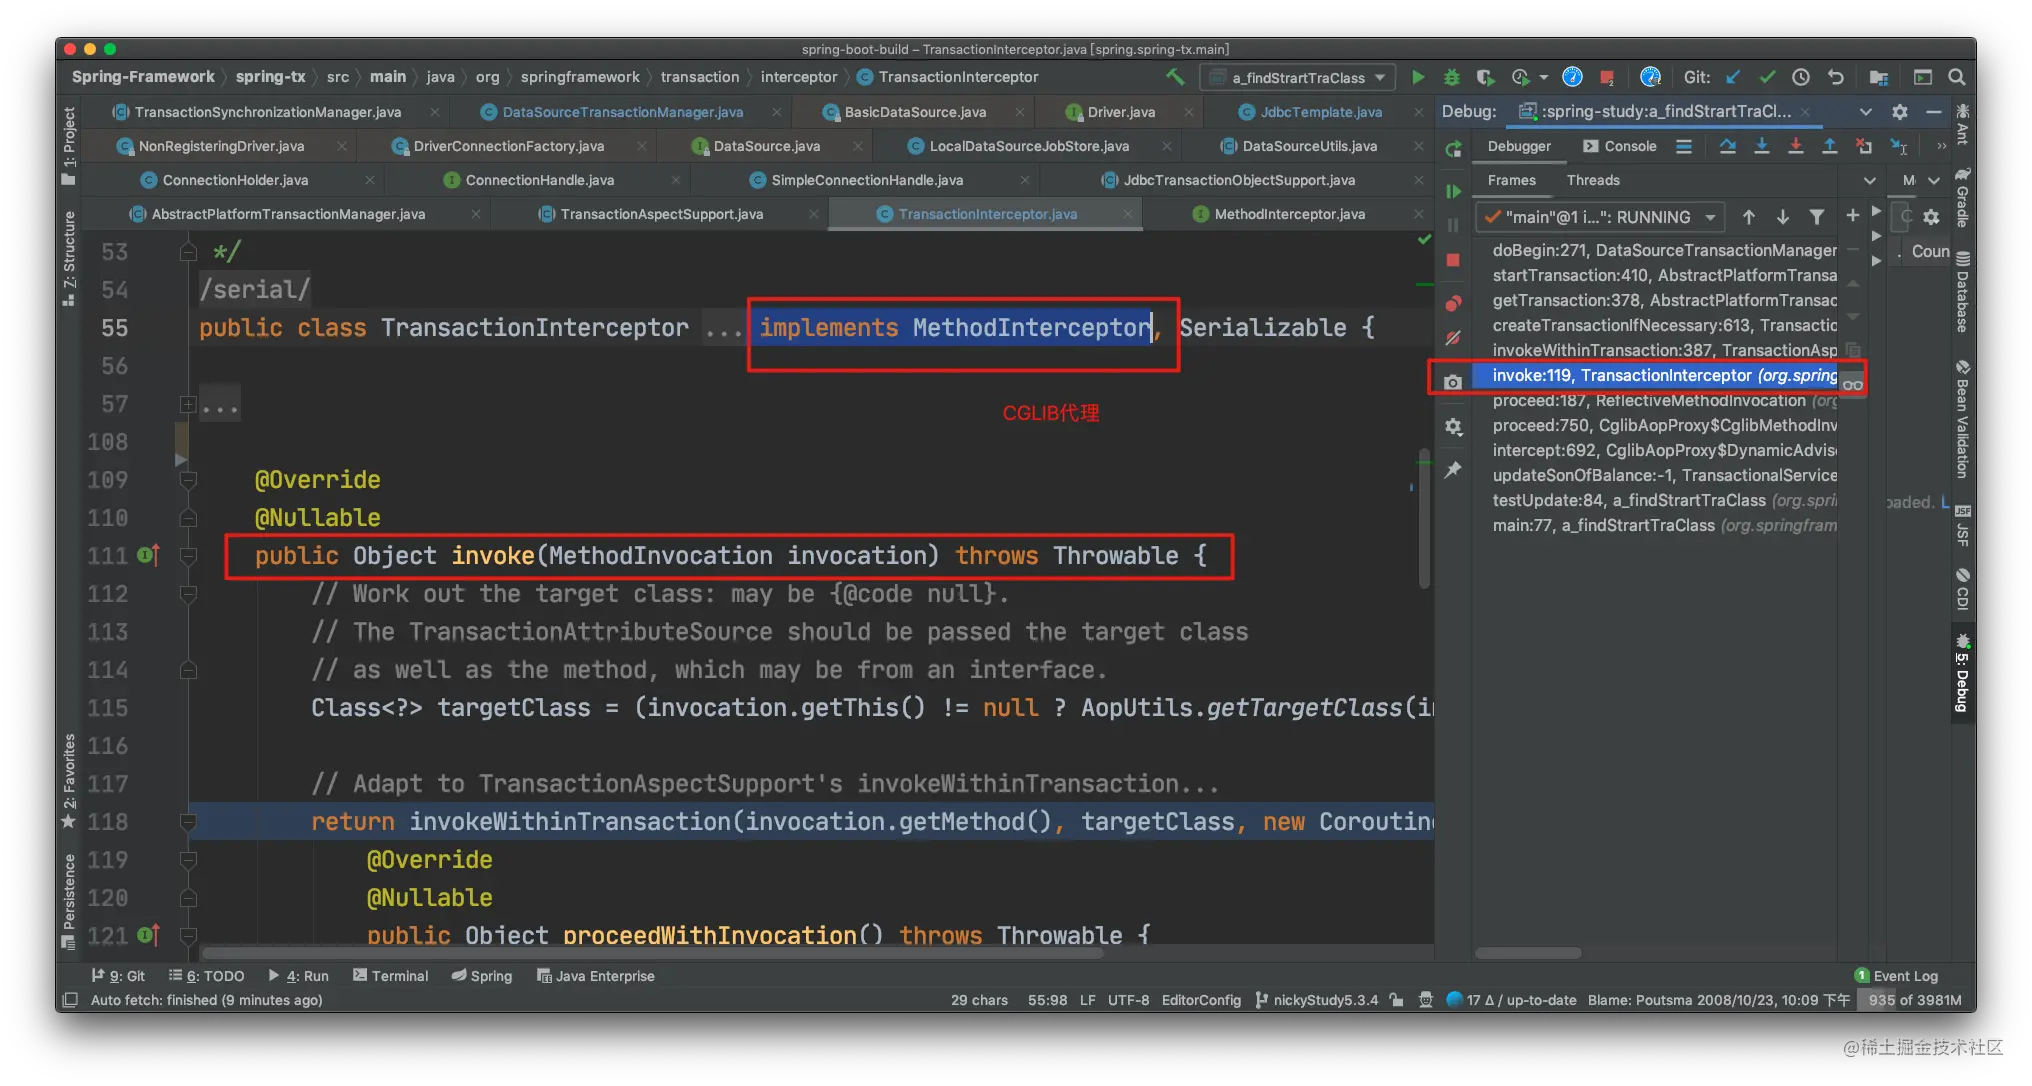Add a new watch with the plus icon
Image resolution: width=2032 pixels, height=1086 pixels.
click(1852, 215)
